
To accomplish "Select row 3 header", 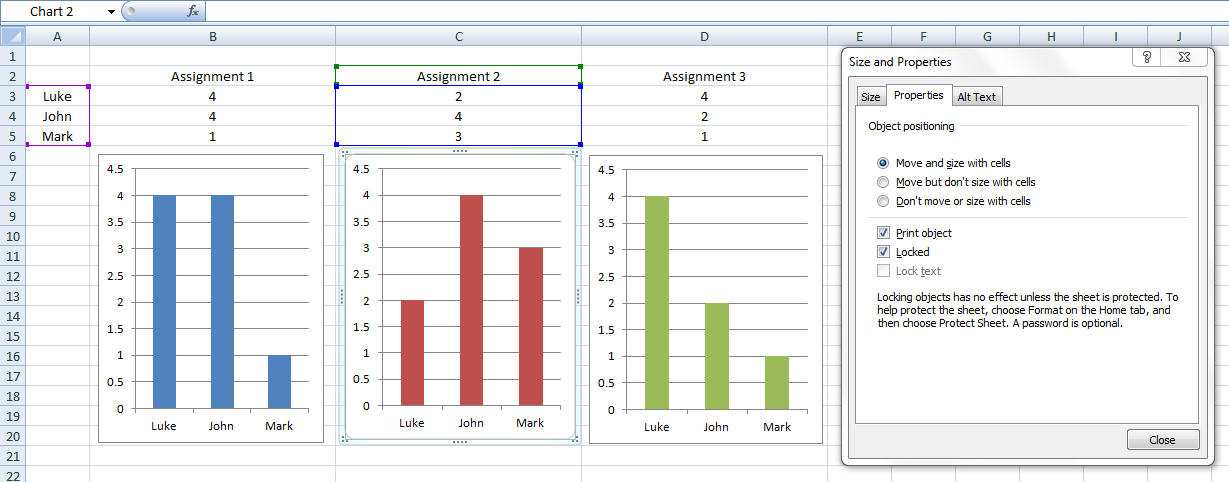I will [x=12, y=96].
